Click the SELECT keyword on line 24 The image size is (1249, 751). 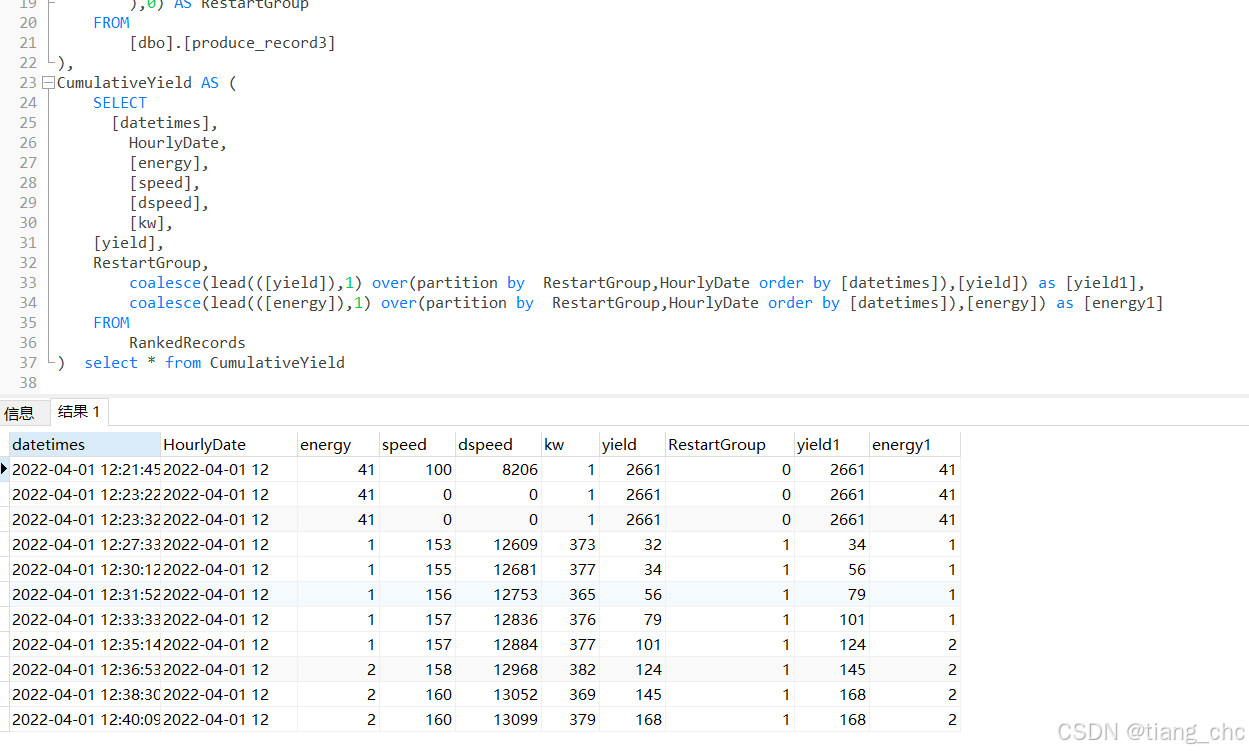(x=120, y=103)
